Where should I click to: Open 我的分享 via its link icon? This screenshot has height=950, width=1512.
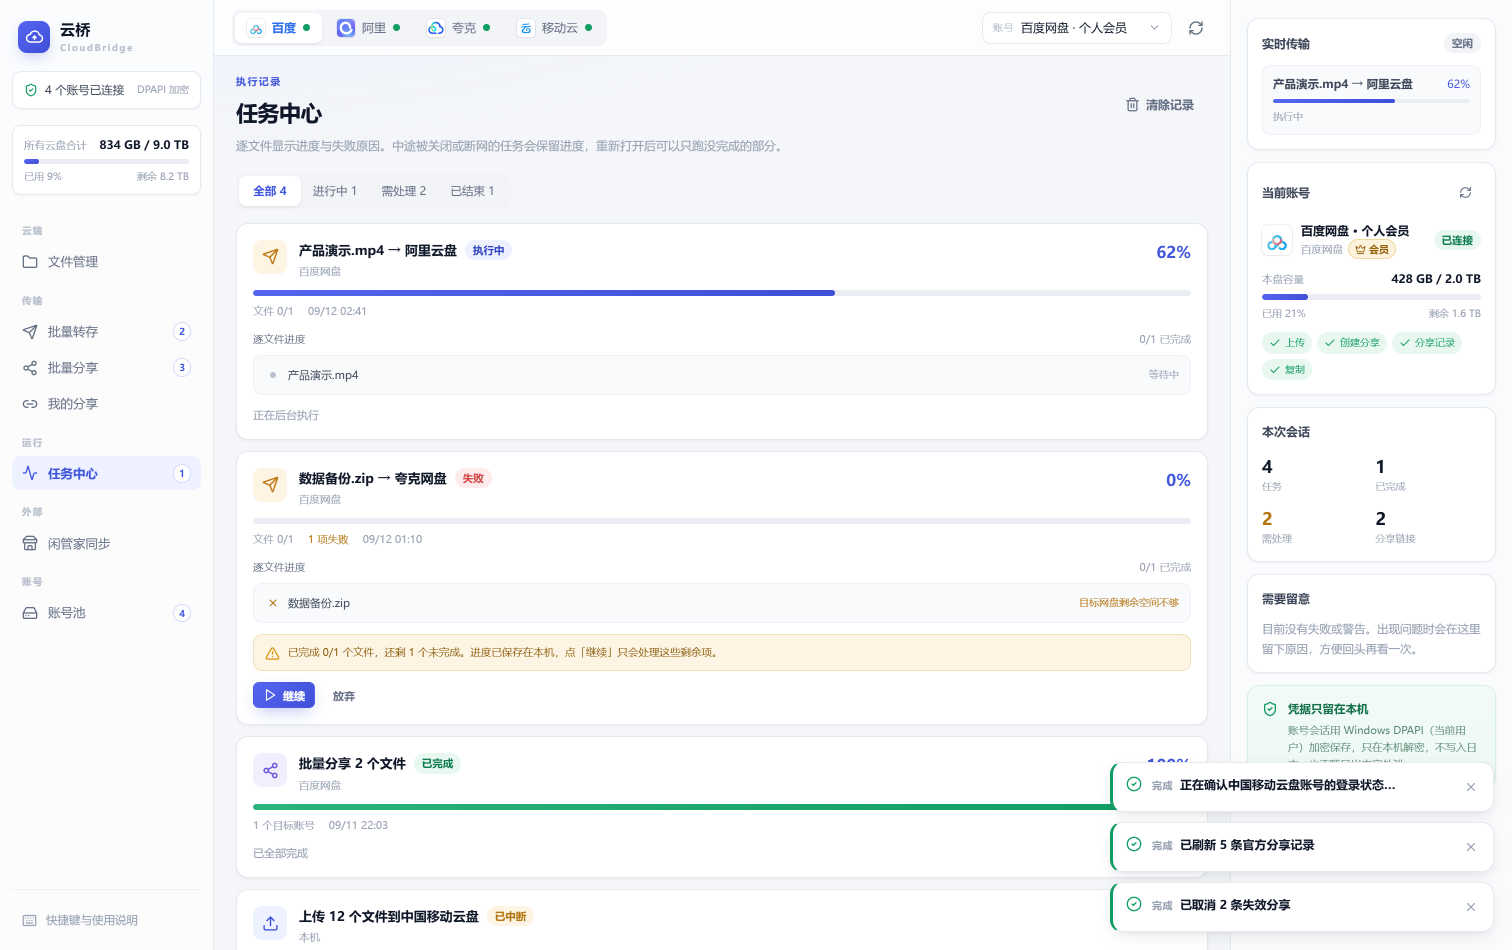[30, 404]
